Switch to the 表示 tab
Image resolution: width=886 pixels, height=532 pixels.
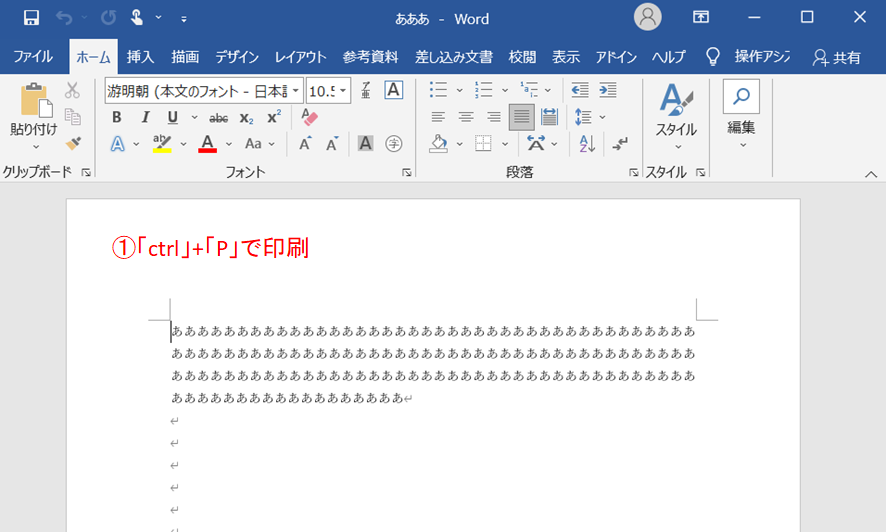click(x=566, y=57)
